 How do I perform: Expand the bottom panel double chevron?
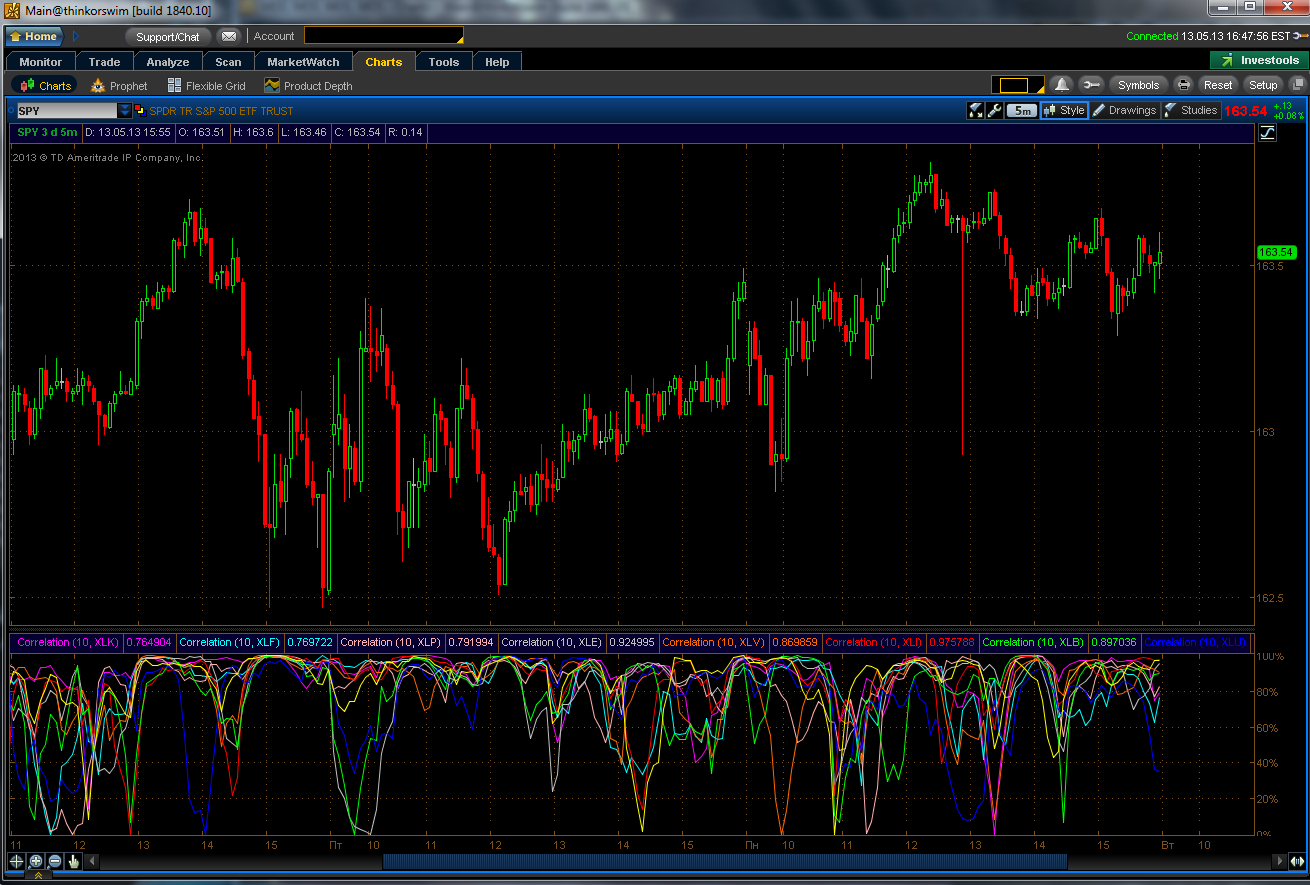coord(39,876)
